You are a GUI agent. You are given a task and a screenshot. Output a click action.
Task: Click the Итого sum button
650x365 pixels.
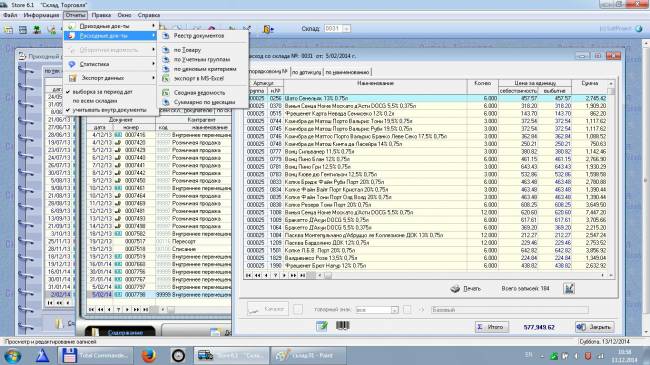click(x=491, y=327)
